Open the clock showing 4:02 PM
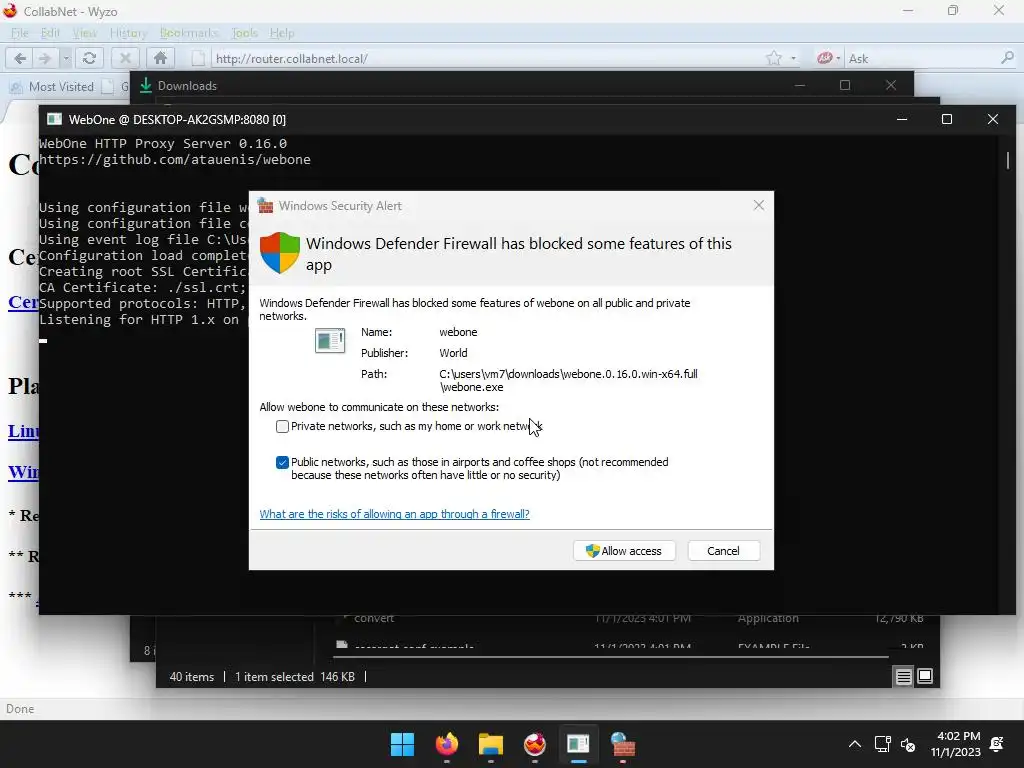Viewport: 1024px width, 768px height. [955, 744]
